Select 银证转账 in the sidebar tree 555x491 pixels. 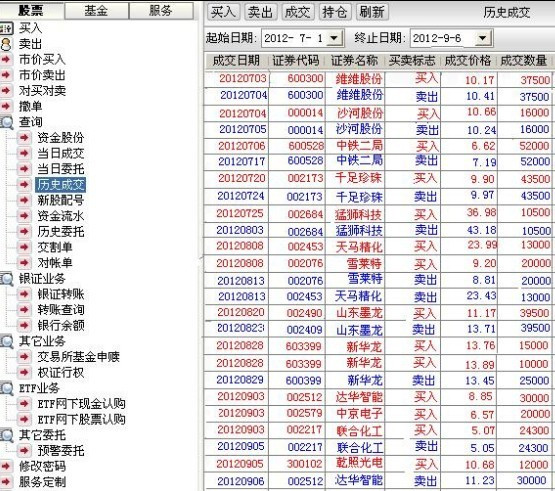tap(61, 294)
